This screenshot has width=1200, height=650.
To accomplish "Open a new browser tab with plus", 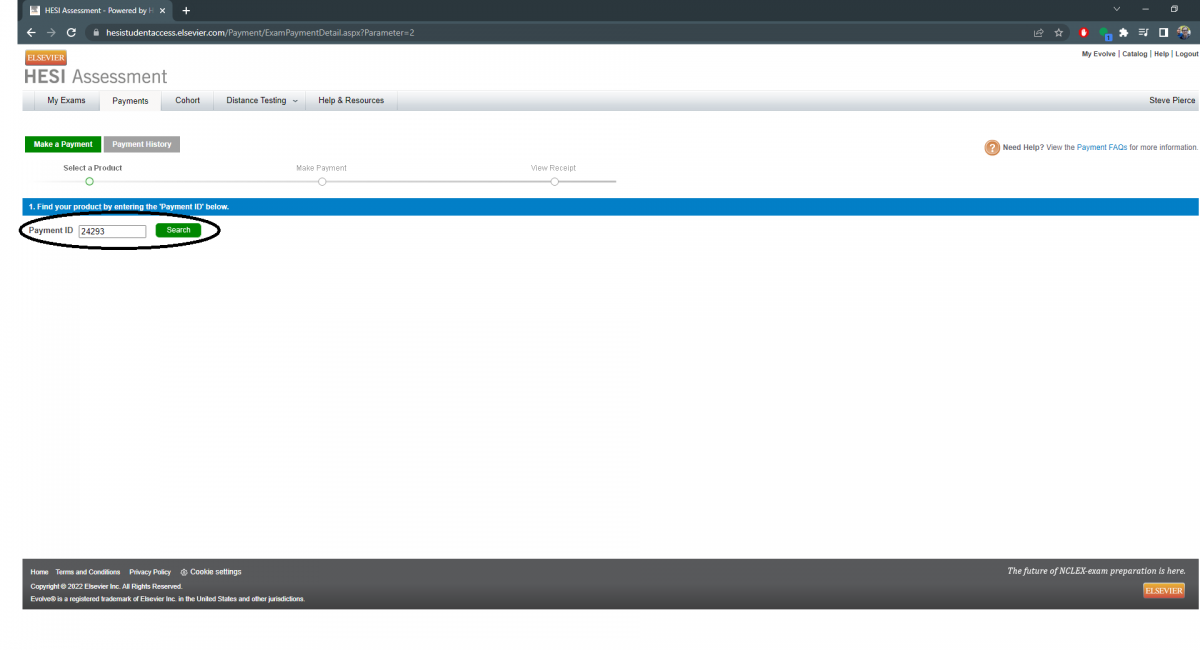I will (x=186, y=10).
